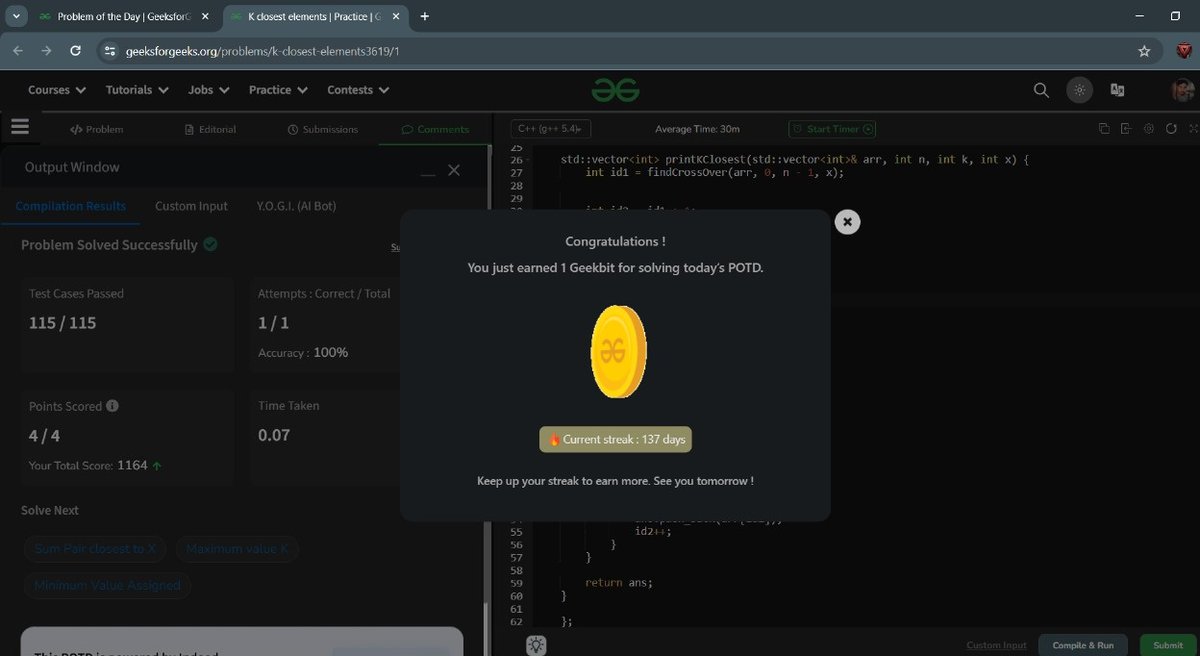Open the Sum Pair closest to X problem
The height and width of the screenshot is (656, 1200).
pos(95,549)
